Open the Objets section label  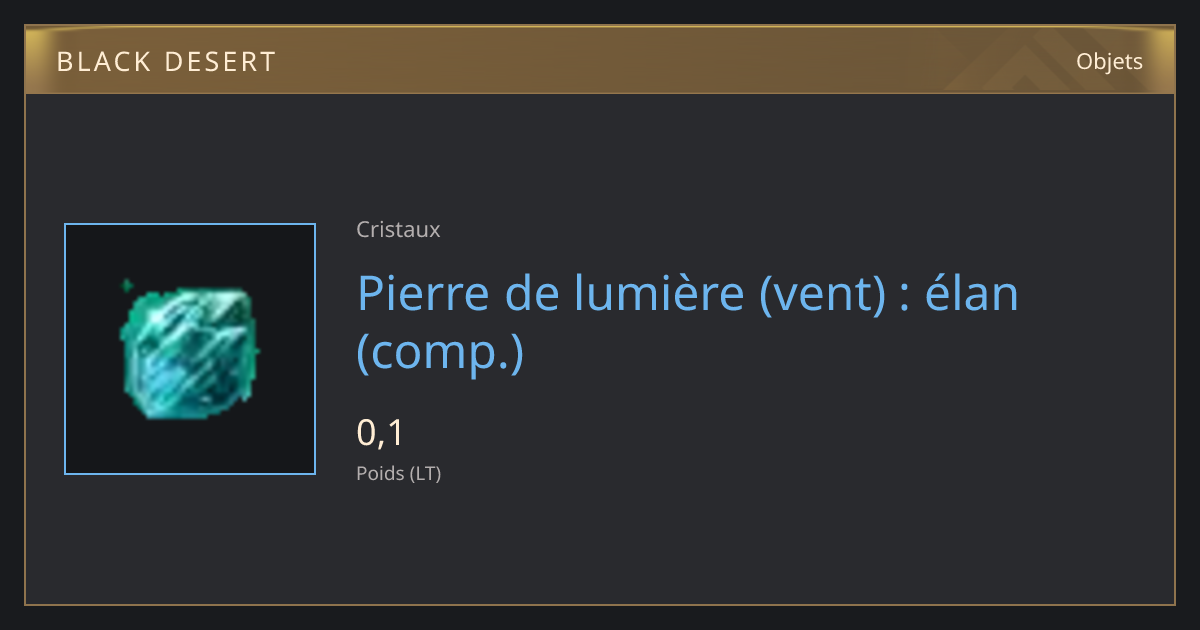pyautogui.click(x=1109, y=61)
